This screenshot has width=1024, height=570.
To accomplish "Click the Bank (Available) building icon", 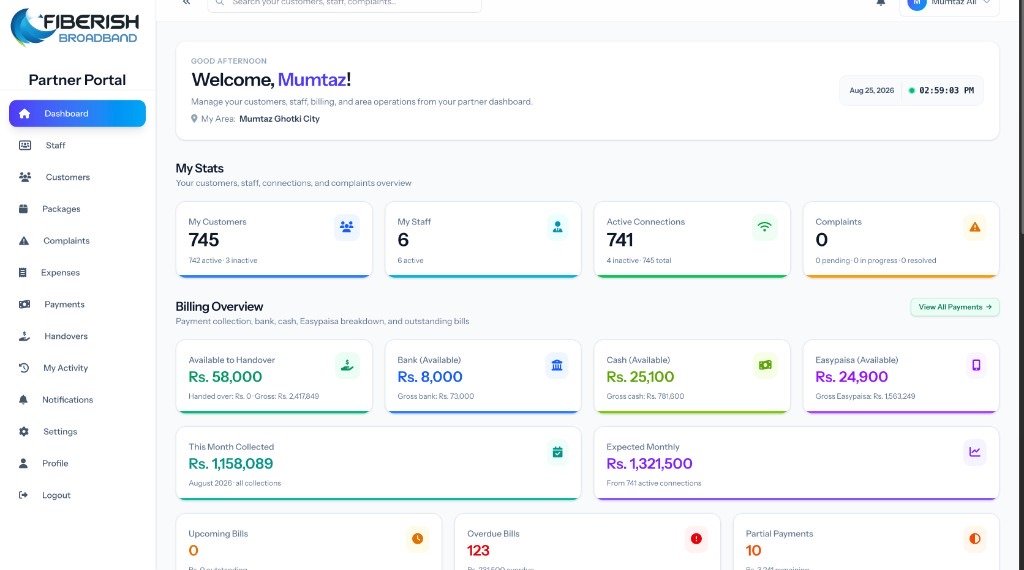I will 557,365.
